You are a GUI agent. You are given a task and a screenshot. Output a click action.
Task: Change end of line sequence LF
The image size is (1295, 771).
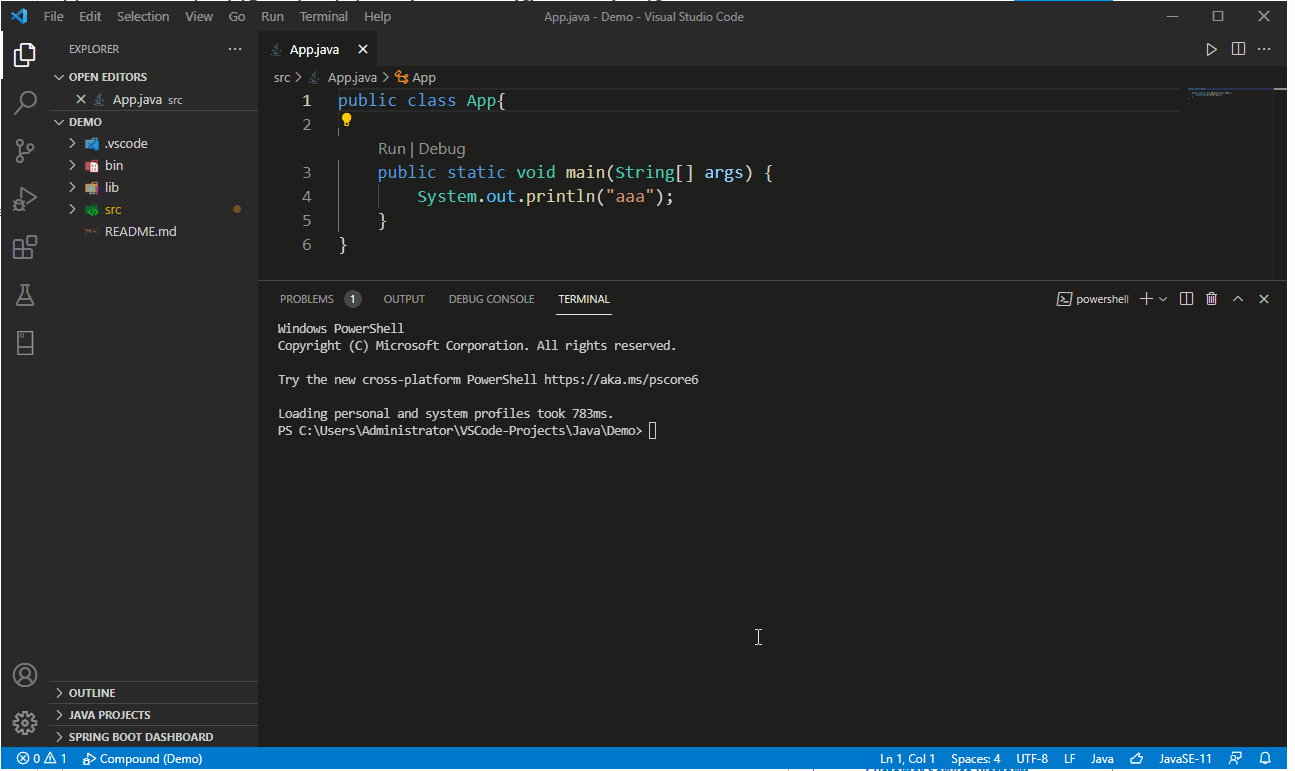click(x=1070, y=759)
